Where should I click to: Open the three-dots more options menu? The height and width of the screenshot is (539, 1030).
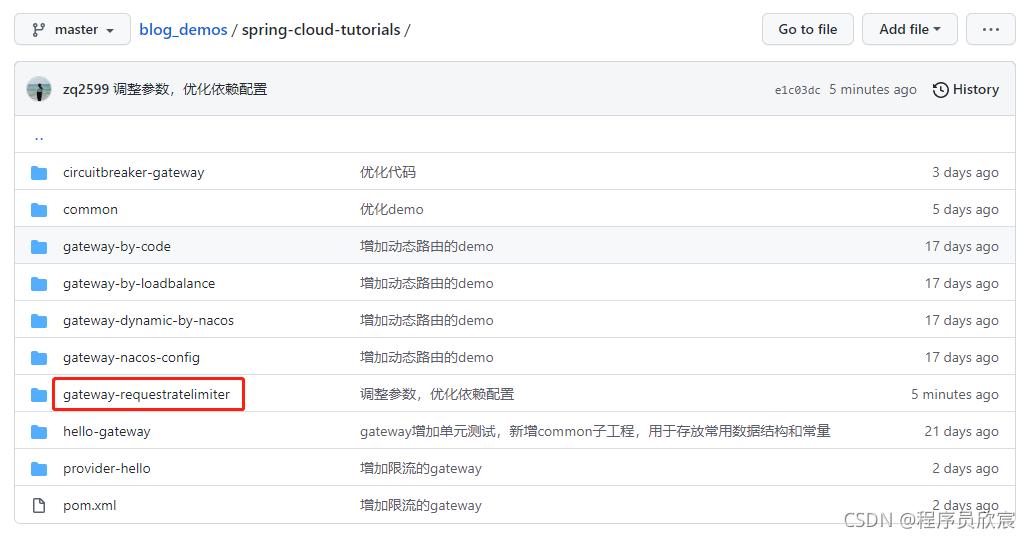pos(991,29)
